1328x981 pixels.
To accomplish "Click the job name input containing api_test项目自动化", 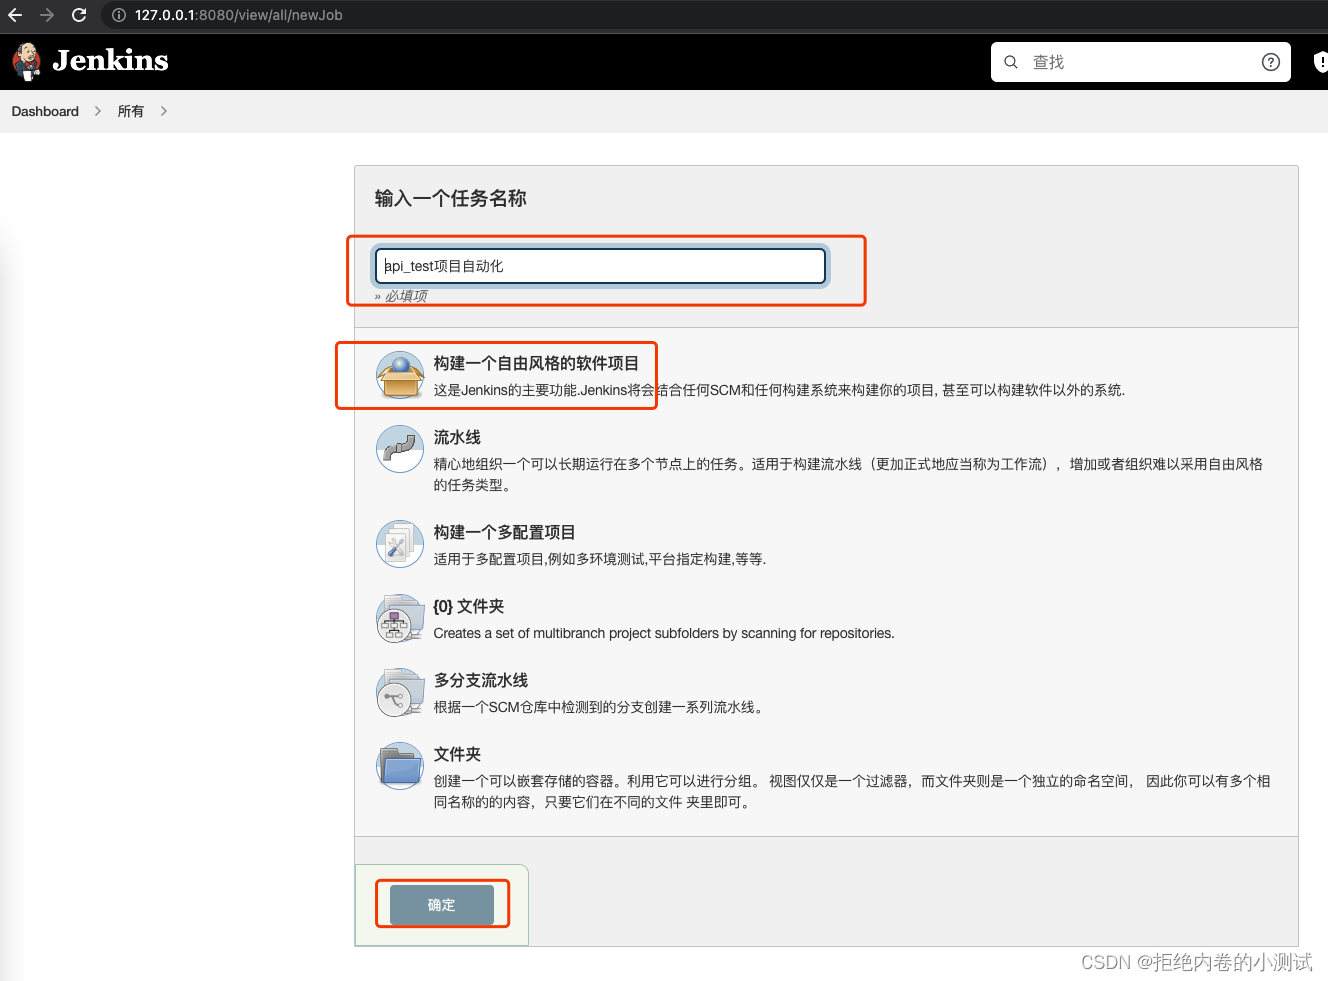I will pyautogui.click(x=599, y=266).
